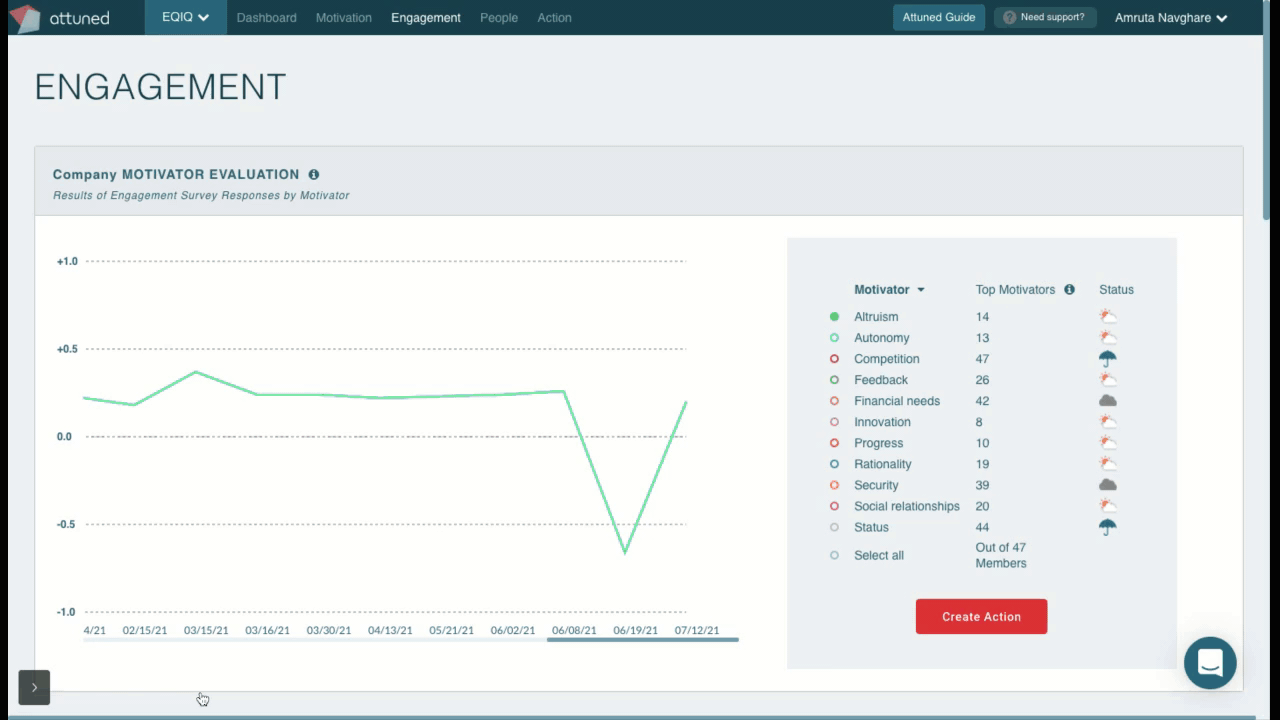
Task: Click Progress weather status icon
Action: coord(1107,443)
